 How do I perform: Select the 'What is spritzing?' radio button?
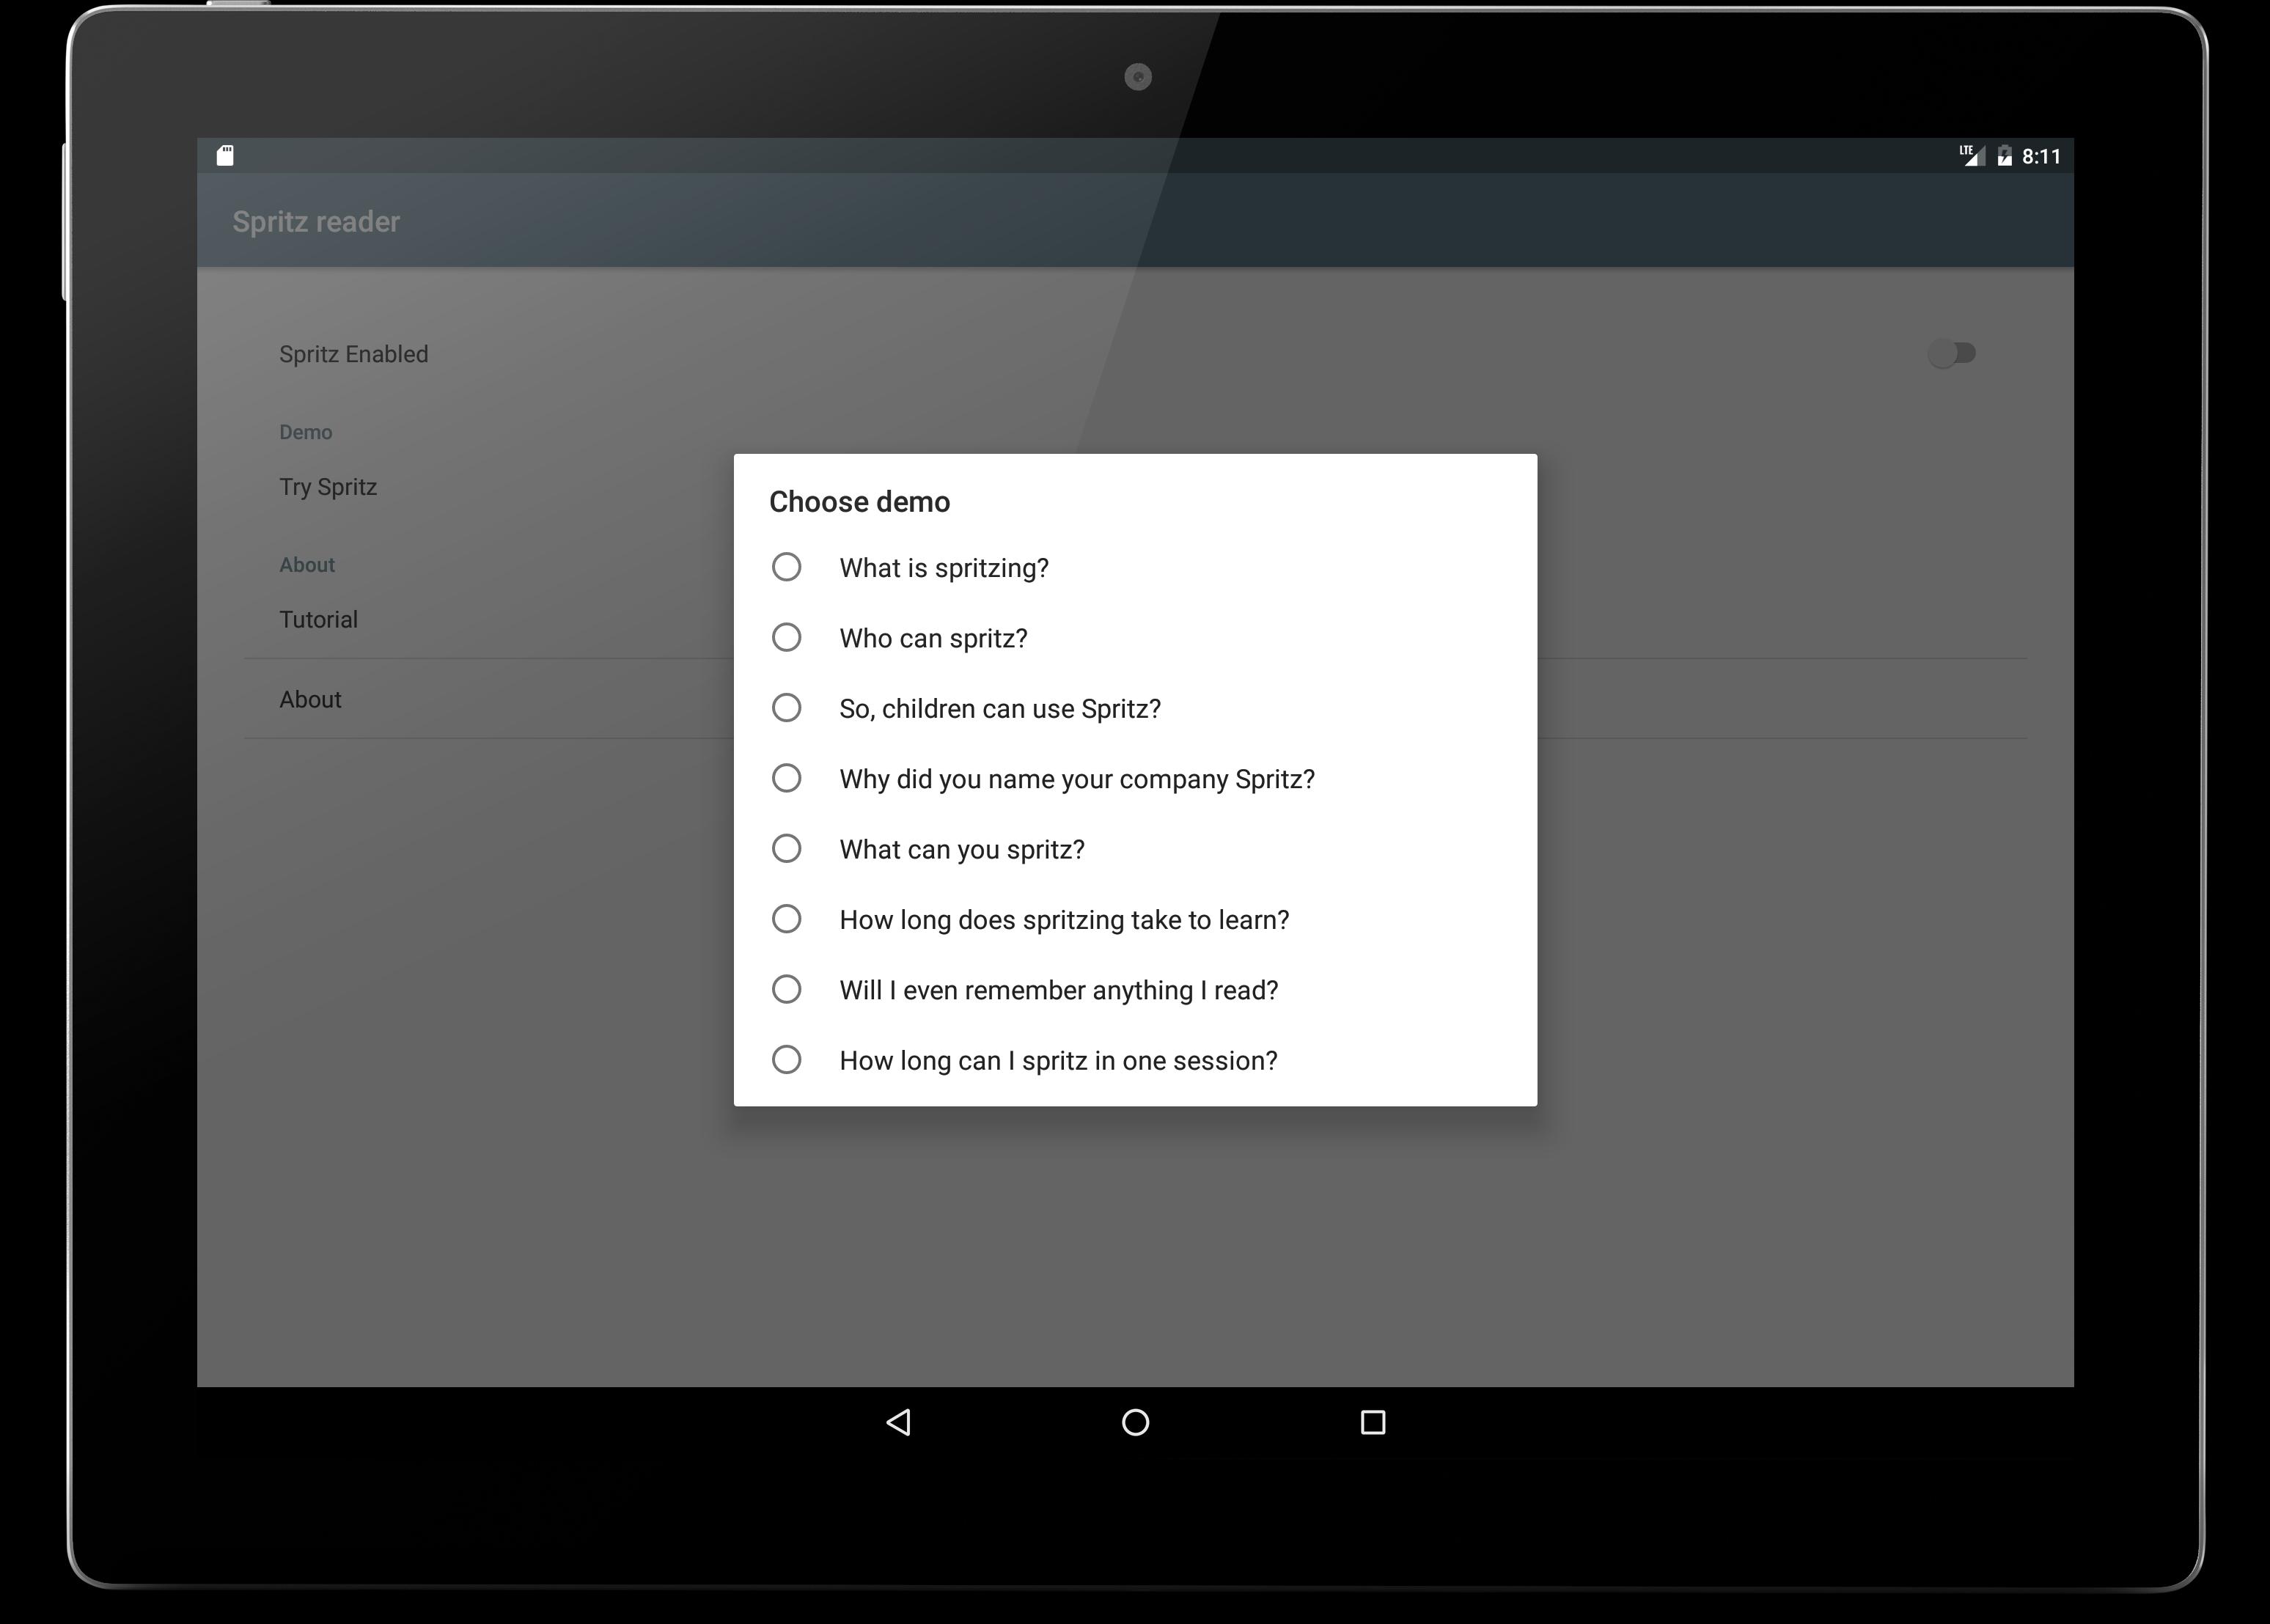coord(786,567)
